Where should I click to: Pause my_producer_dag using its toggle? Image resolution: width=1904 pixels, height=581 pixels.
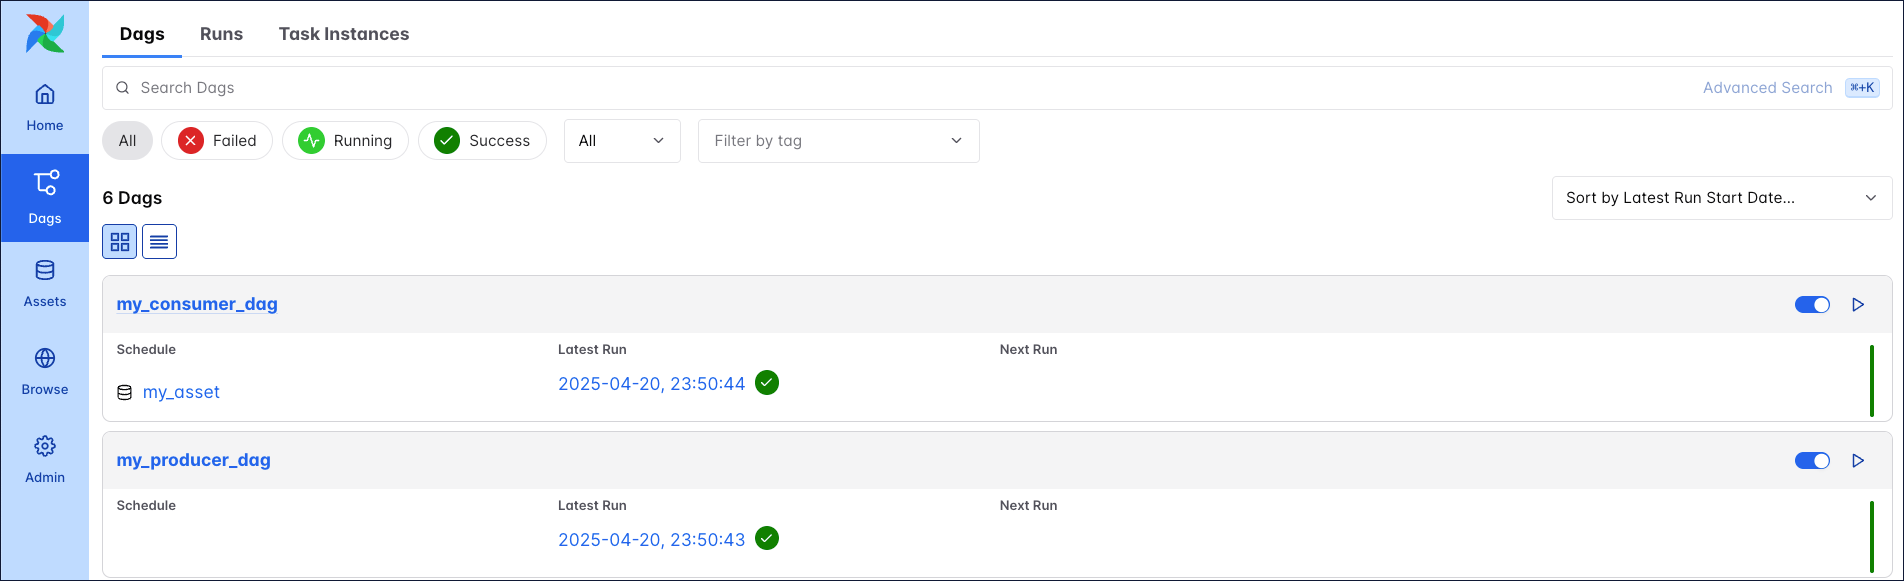pyautogui.click(x=1812, y=461)
